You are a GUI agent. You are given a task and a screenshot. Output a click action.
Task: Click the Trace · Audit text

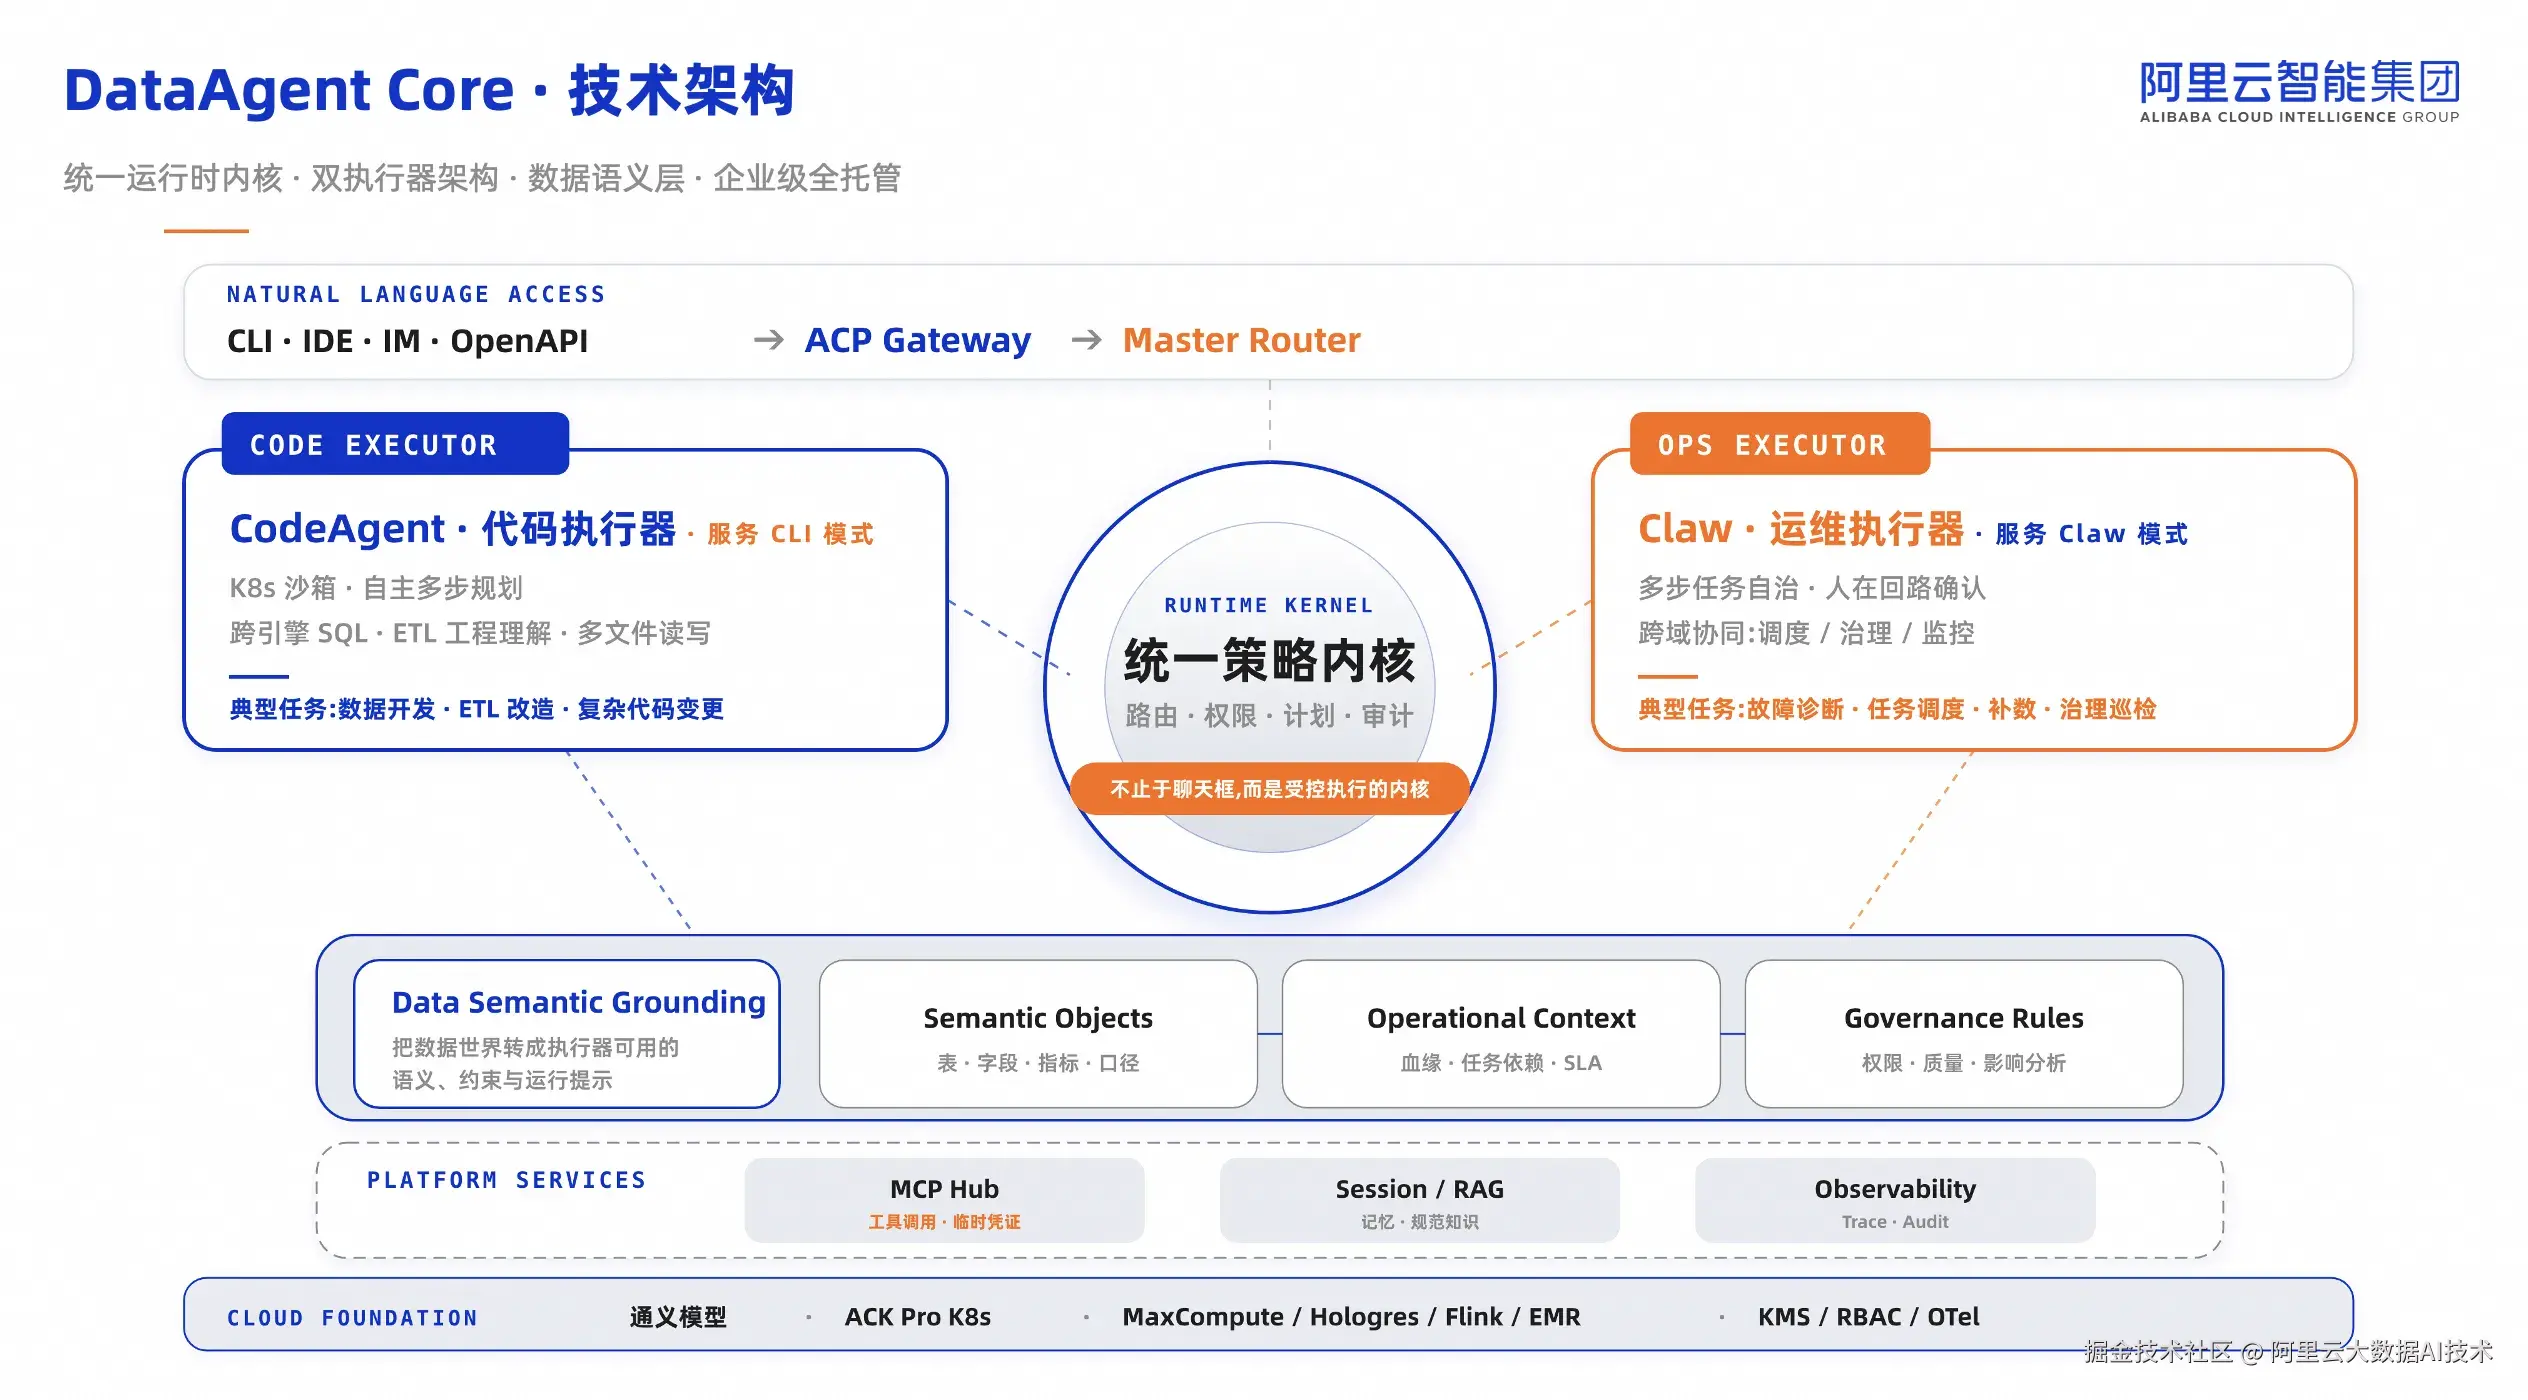click(x=1895, y=1222)
